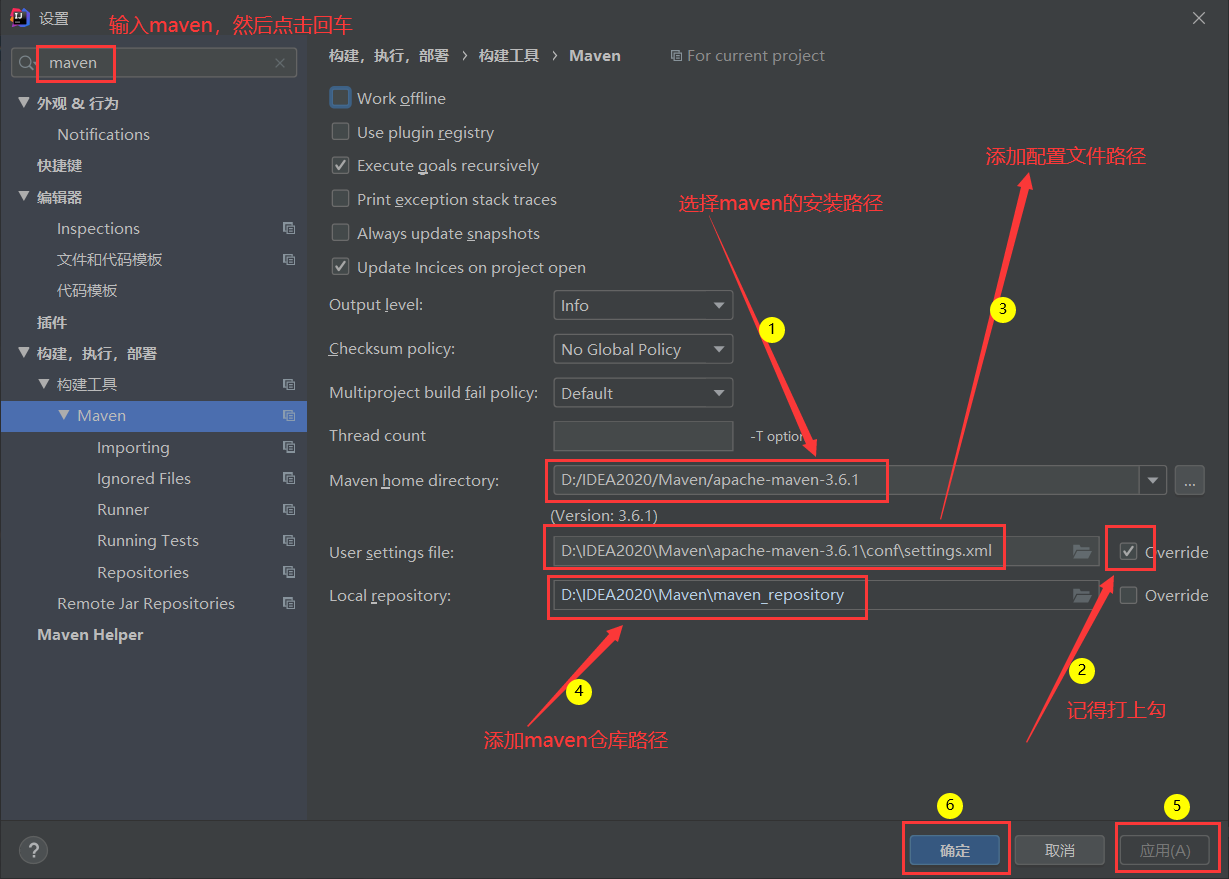Image resolution: width=1229 pixels, height=879 pixels.
Task: Click the folder icon in the Local repository field
Action: click(x=1081, y=595)
